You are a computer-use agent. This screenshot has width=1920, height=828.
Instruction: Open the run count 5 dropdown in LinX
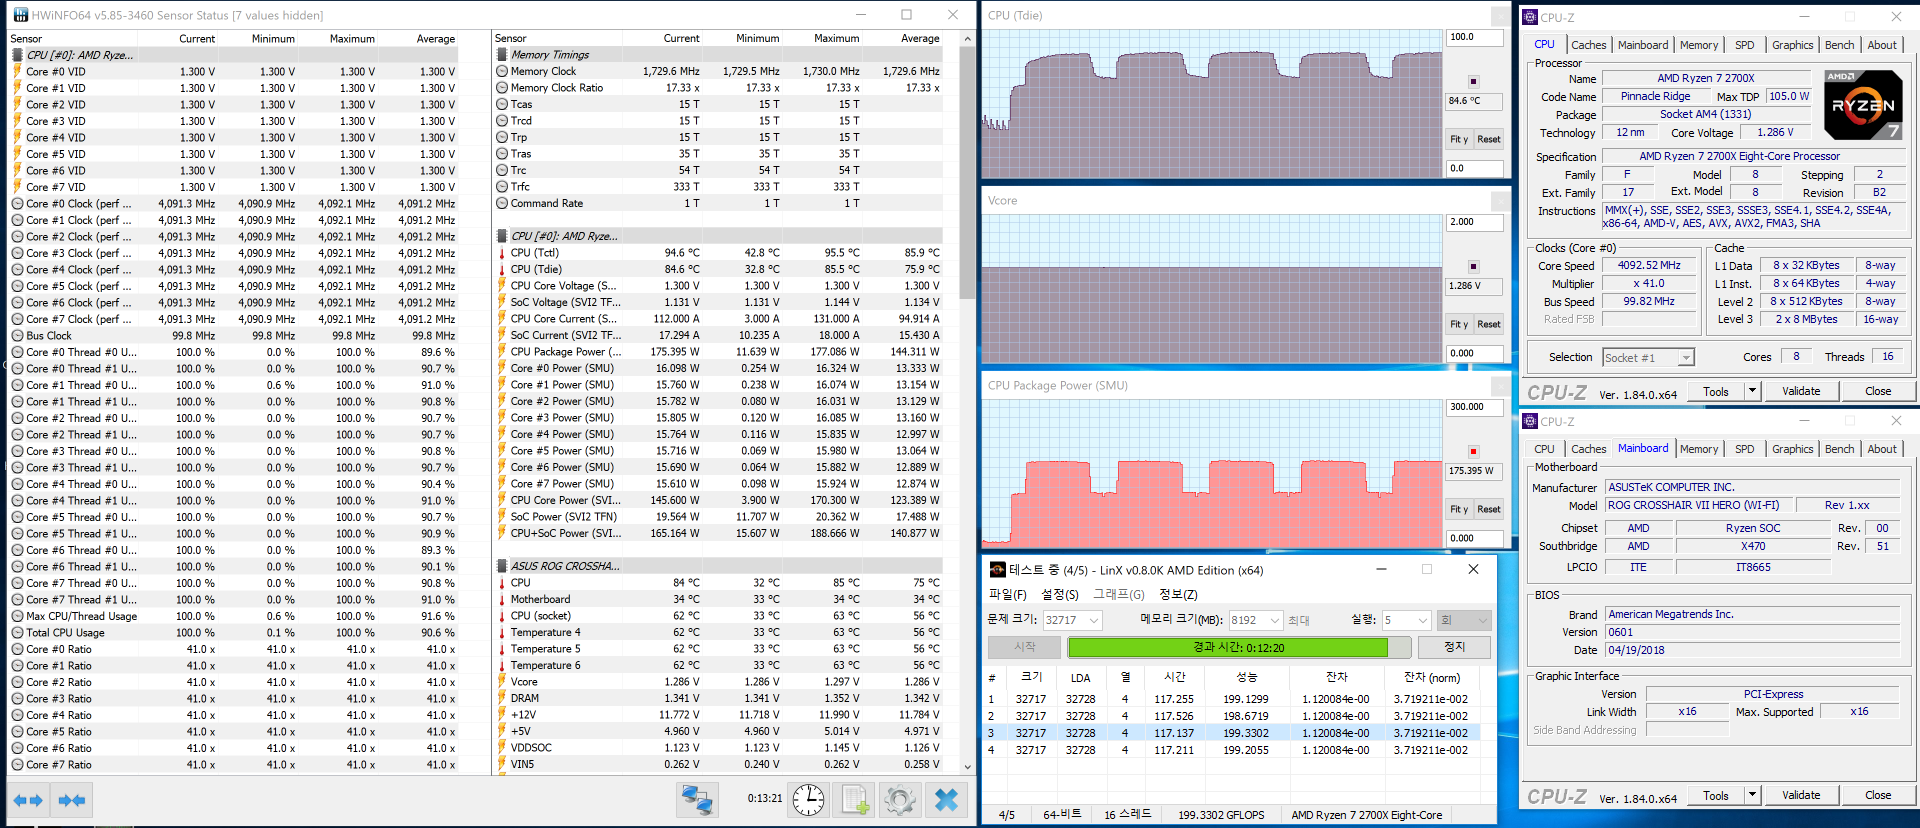point(1423,621)
